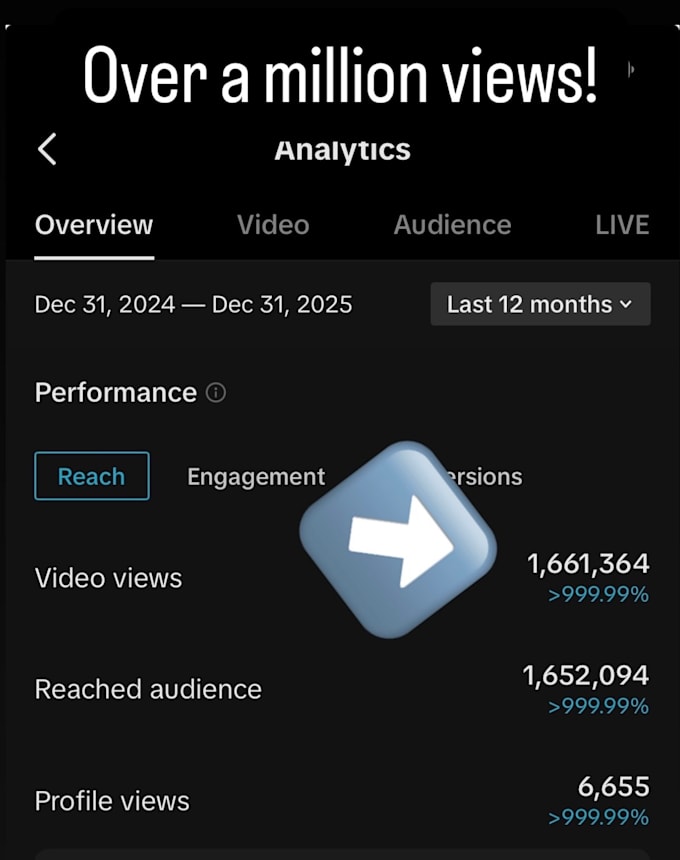Click the Analytics page title
The image size is (680, 860).
coord(342,150)
